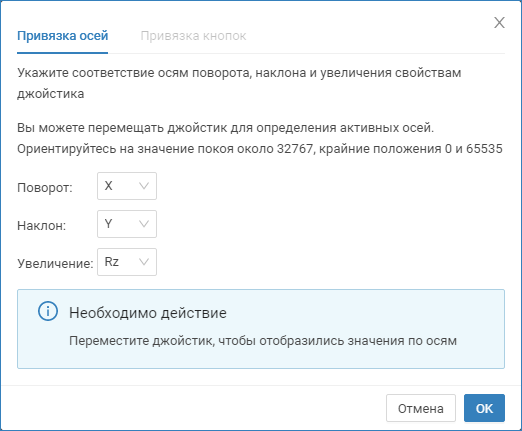The width and height of the screenshot is (522, 431).
Task: Click the chevron arrow in the Наклон field
Action: pyautogui.click(x=144, y=224)
